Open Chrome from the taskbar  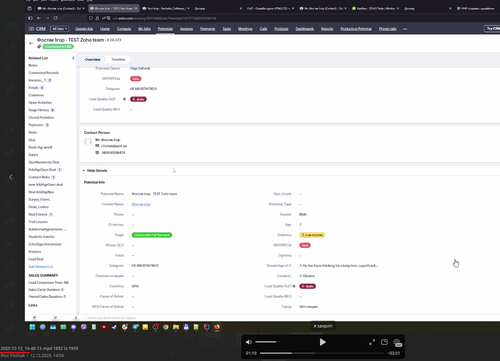click(166, 327)
